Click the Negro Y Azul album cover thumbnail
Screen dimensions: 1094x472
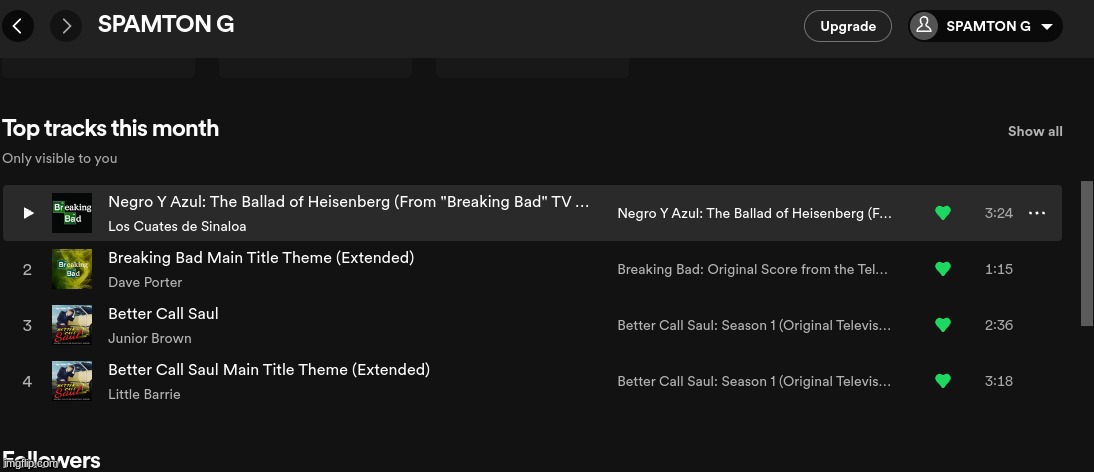click(x=72, y=213)
